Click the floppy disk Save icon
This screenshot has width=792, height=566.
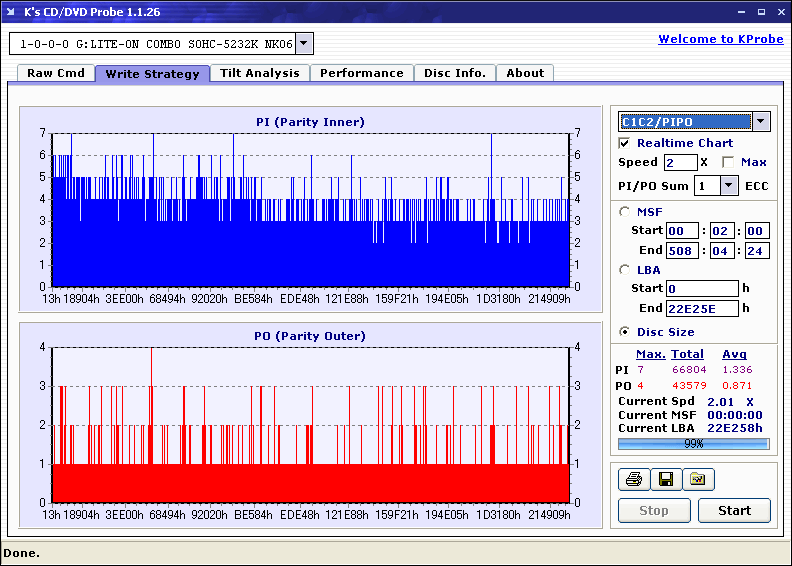[665, 480]
